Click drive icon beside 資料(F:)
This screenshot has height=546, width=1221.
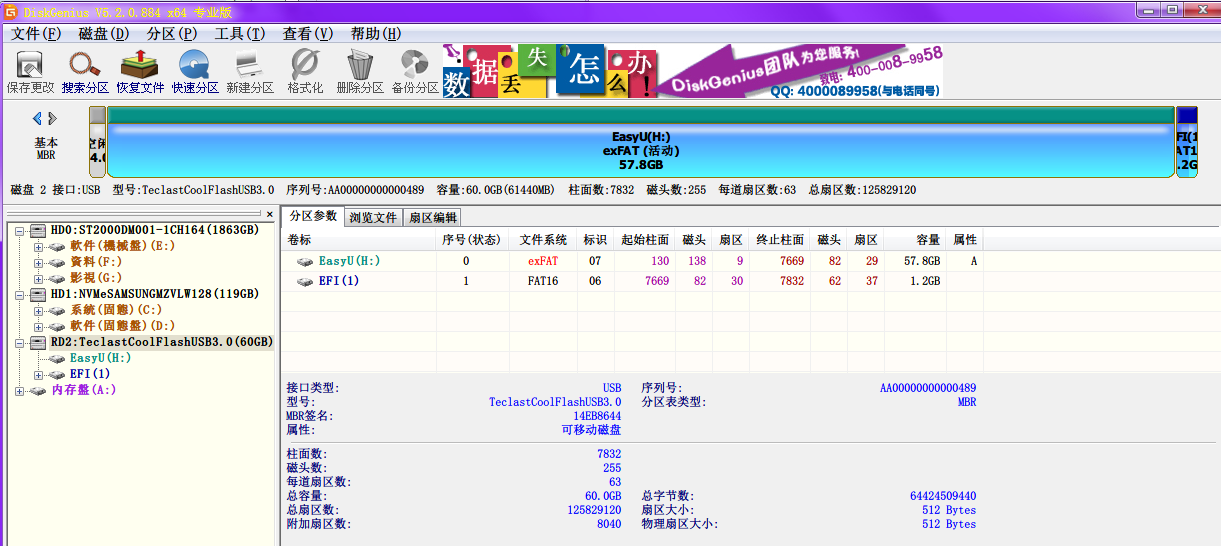[58, 262]
